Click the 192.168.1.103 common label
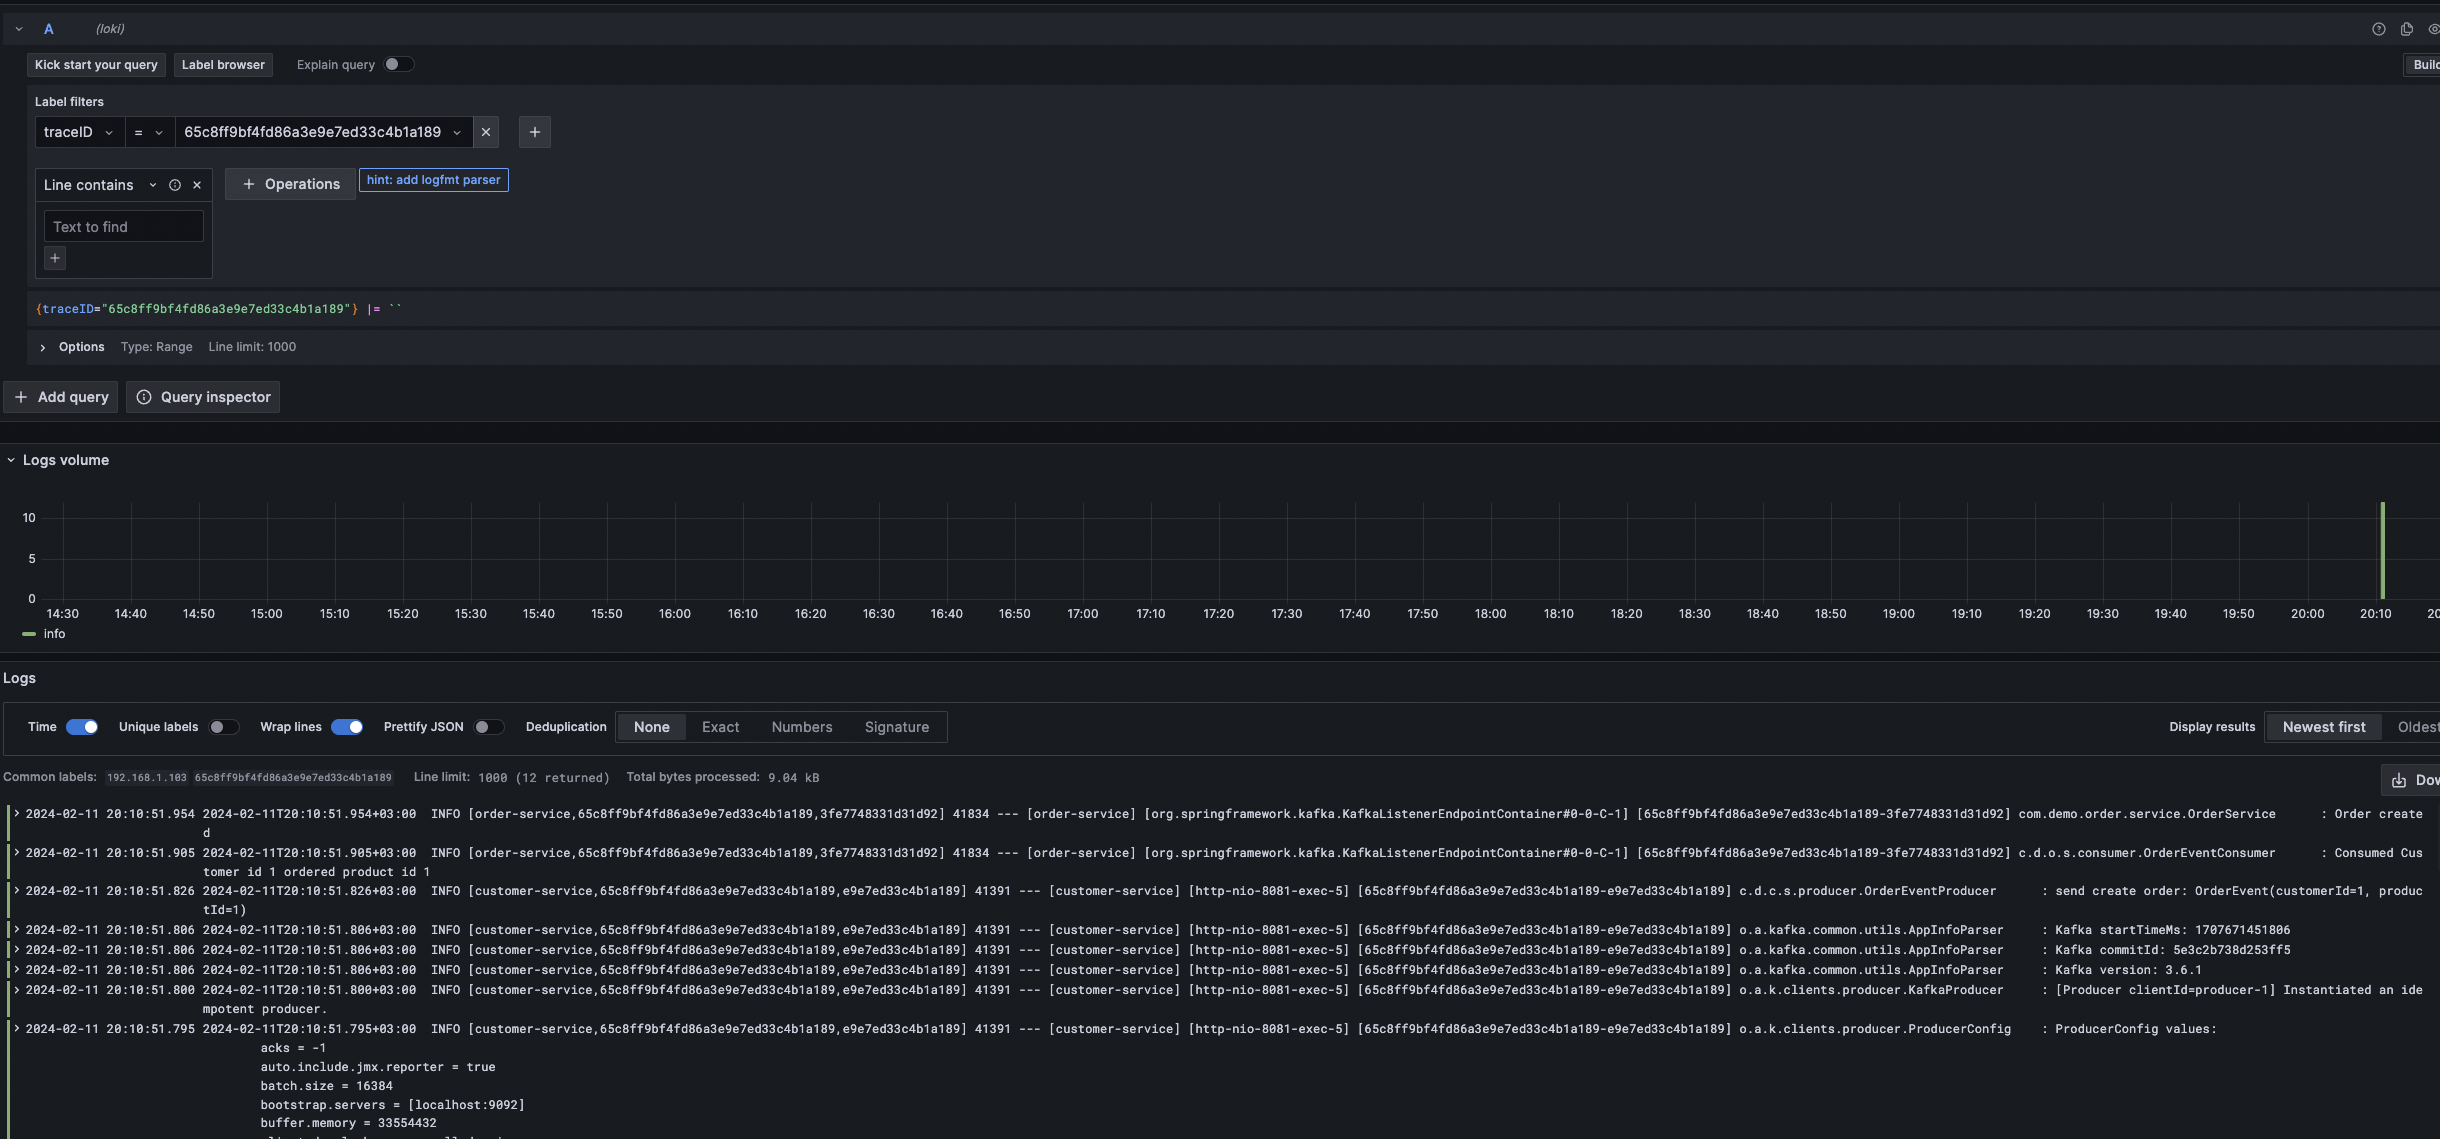2440x1139 pixels. (147, 778)
